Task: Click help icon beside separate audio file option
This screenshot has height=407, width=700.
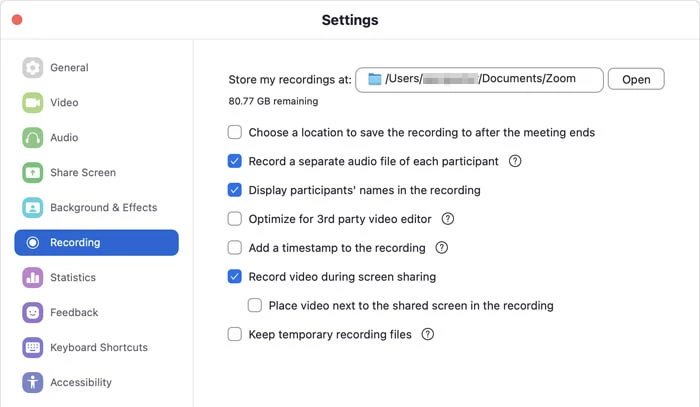Action: [x=516, y=161]
